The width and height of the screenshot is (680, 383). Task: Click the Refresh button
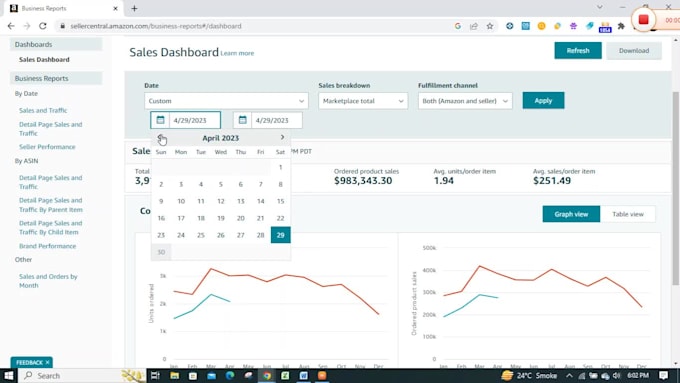click(x=578, y=50)
